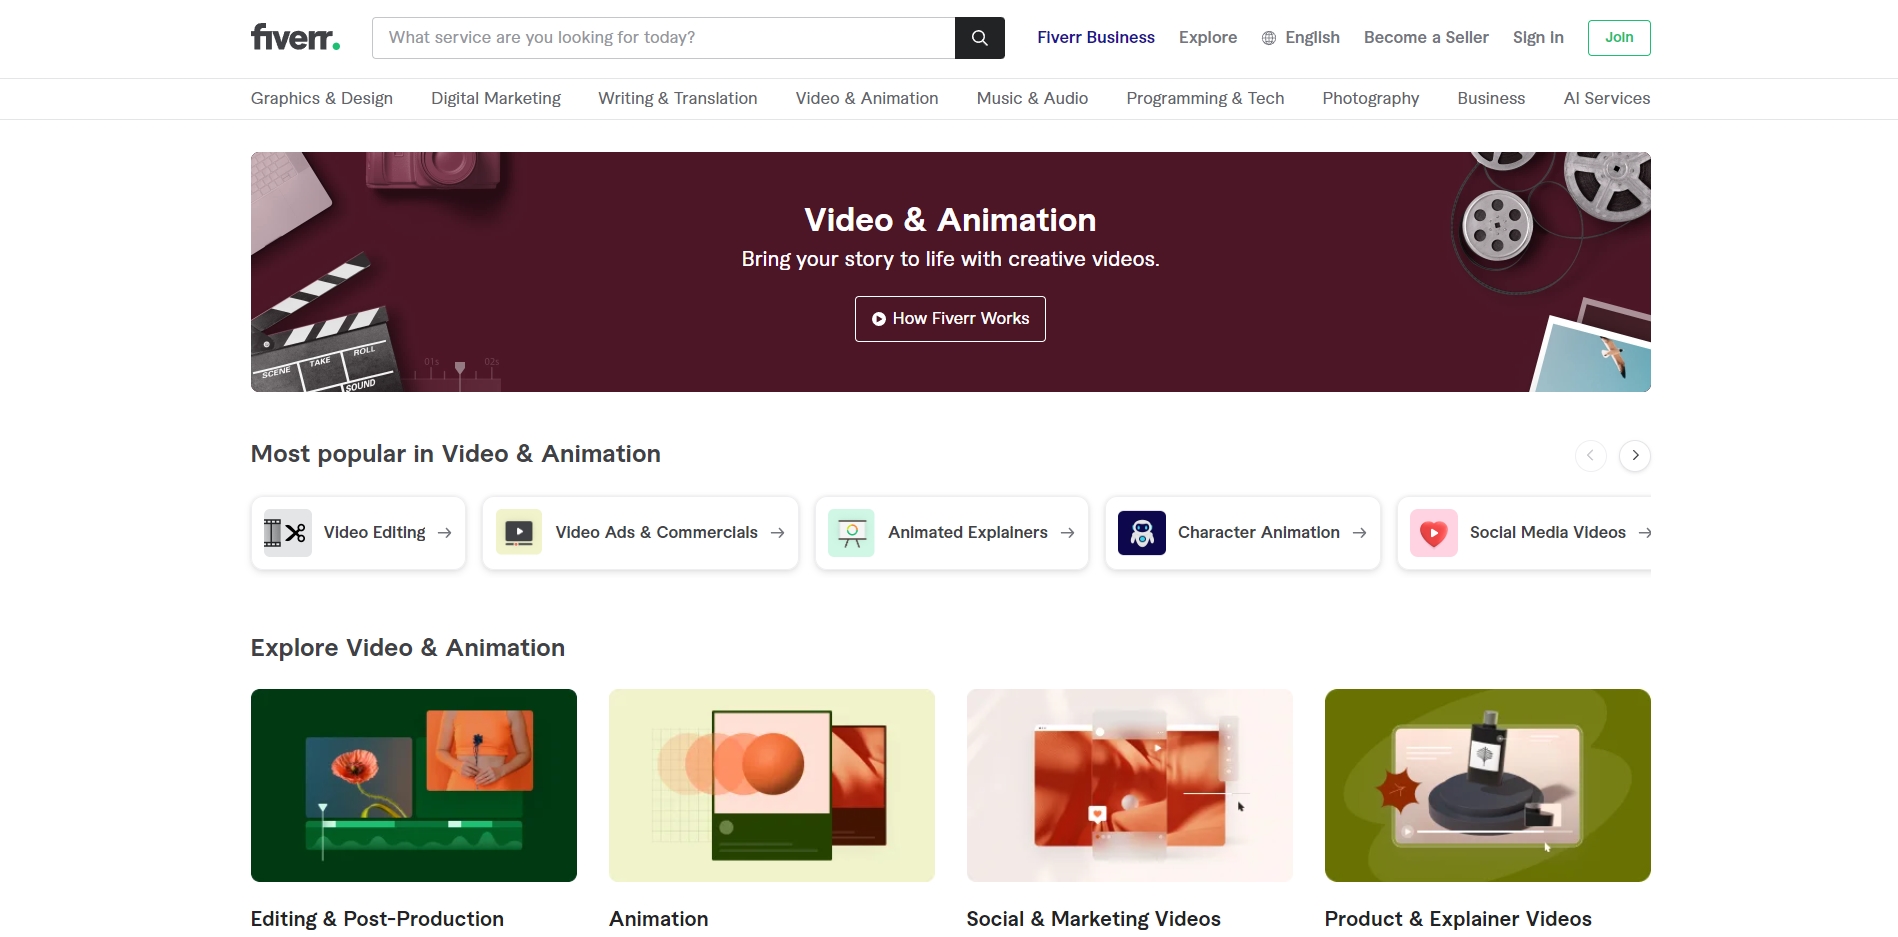Open the Animated Explainers card
1898x937 pixels.
click(x=952, y=533)
